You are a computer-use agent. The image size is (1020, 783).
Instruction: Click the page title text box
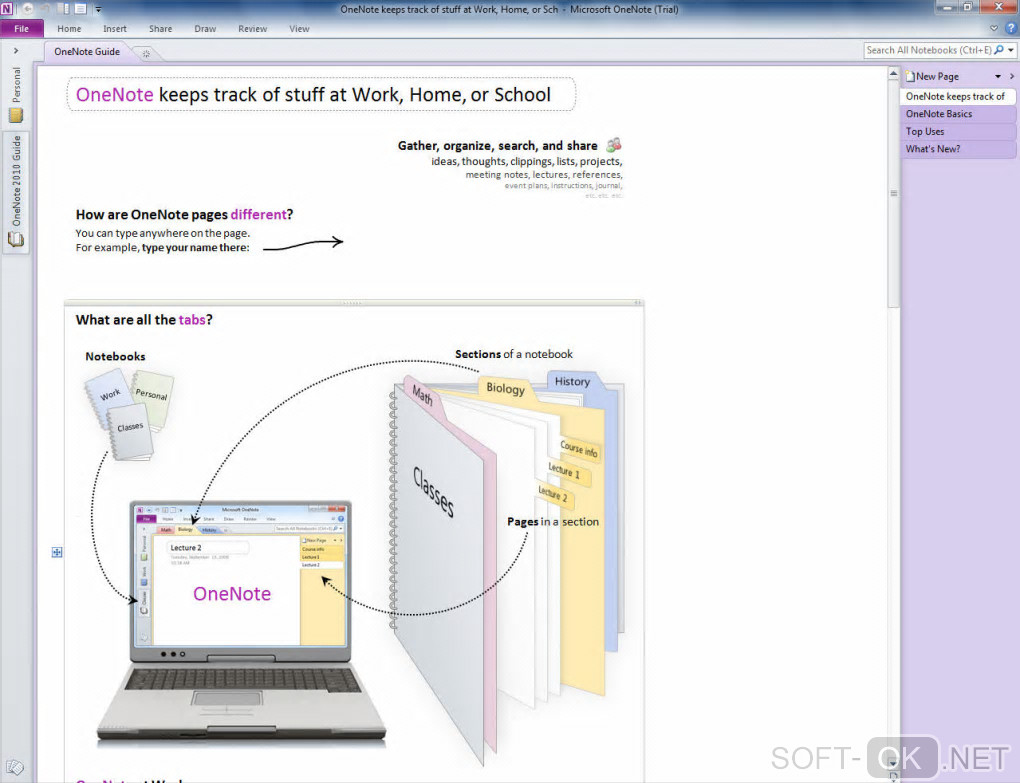tap(321, 95)
